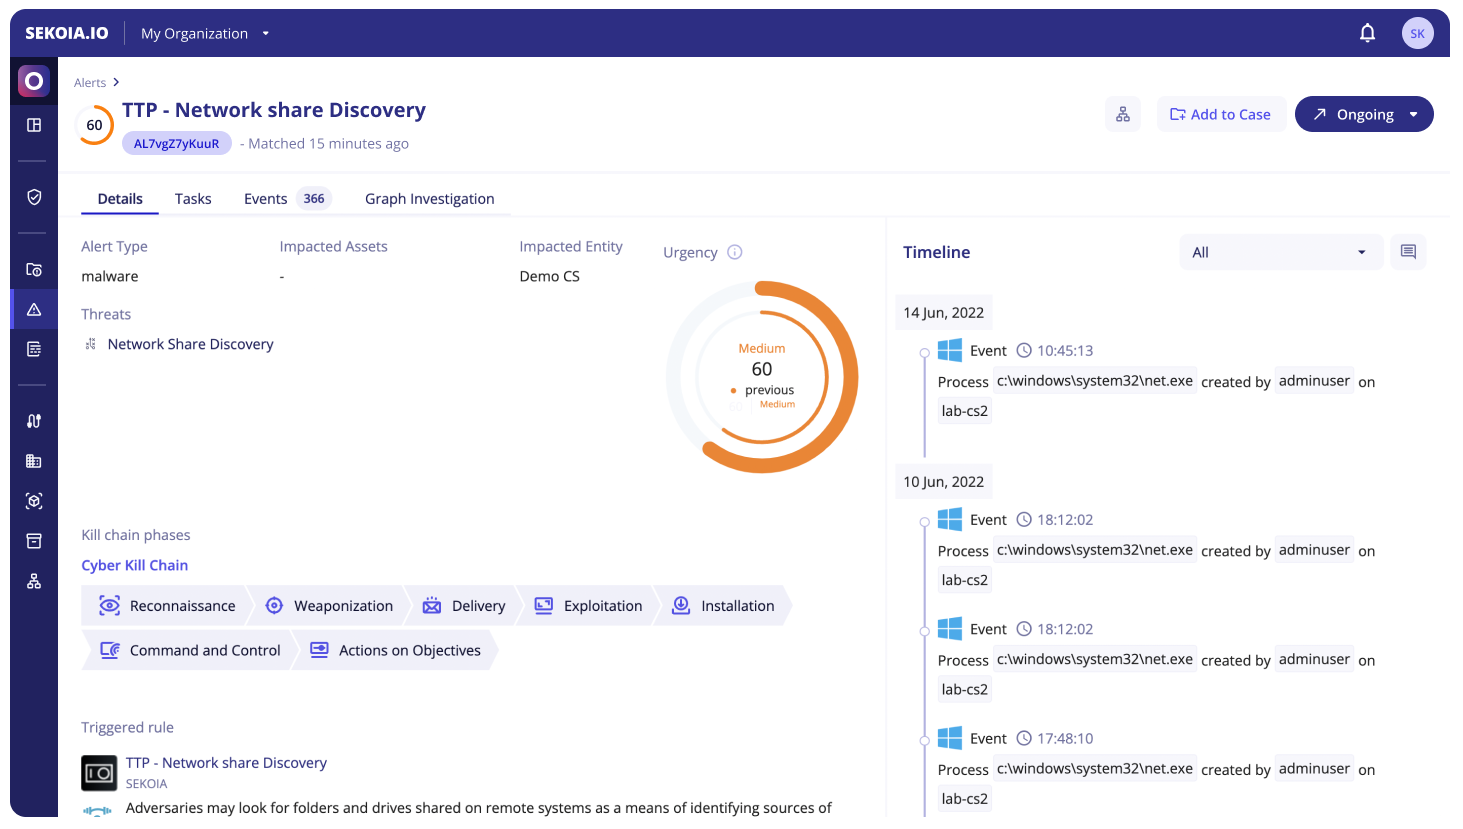Expand the My Organization dropdown

[205, 33]
